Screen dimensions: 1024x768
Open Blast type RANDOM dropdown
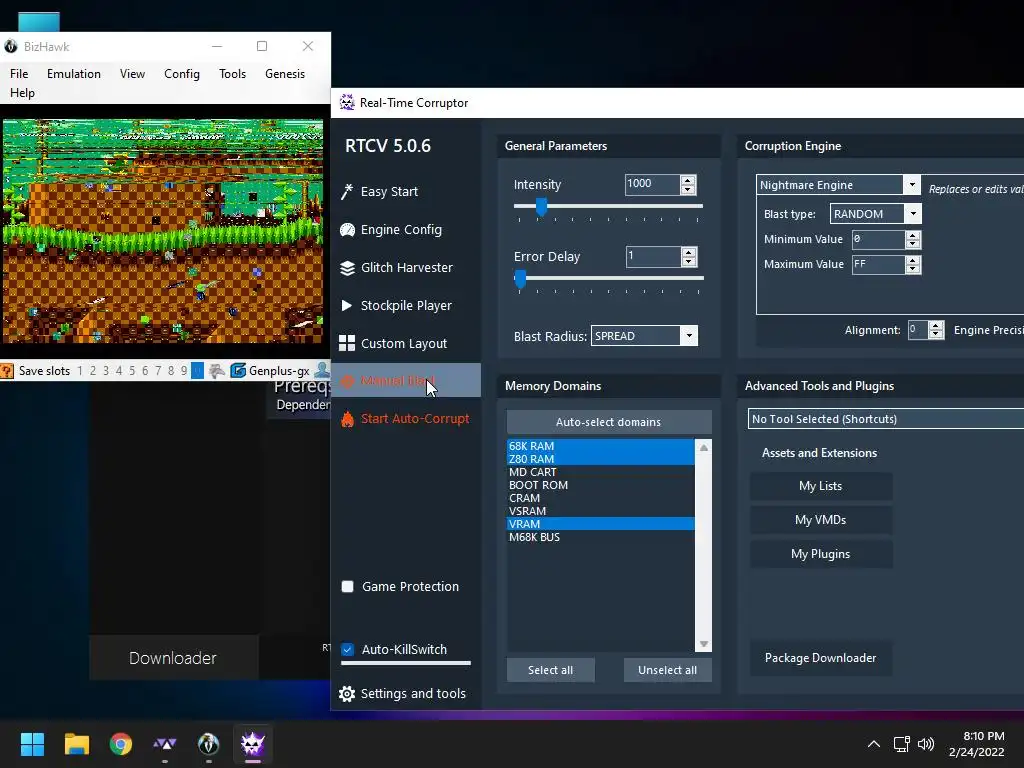click(x=914, y=214)
